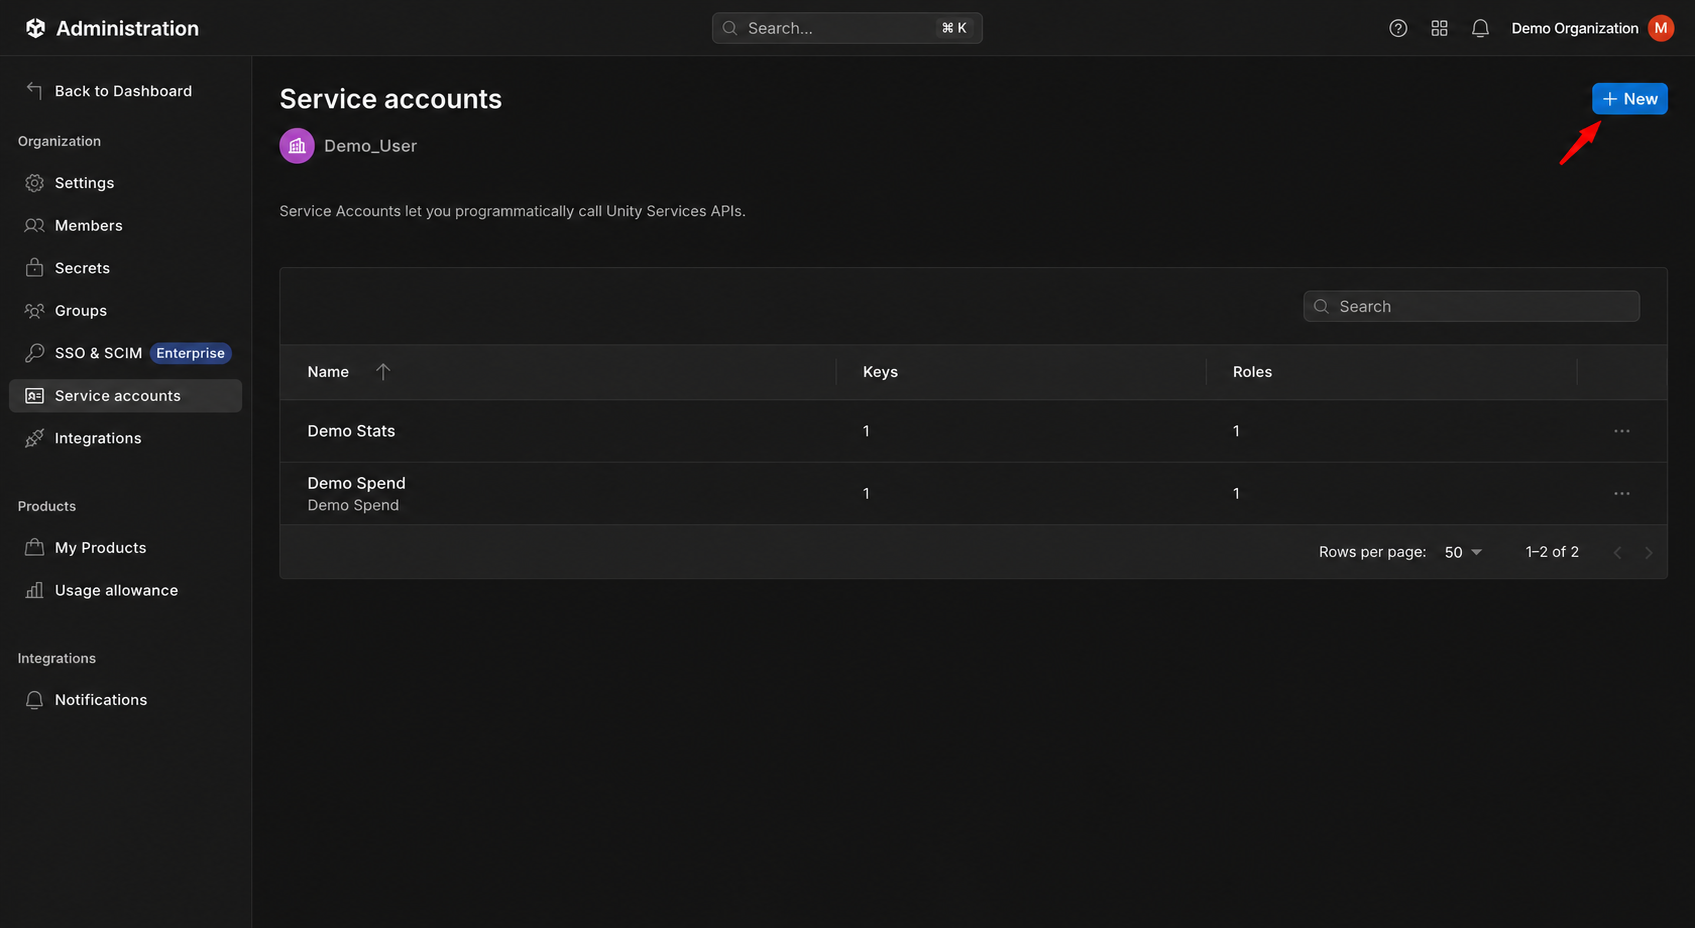1695x928 pixels.
Task: Click the Administration title
Action: point(127,28)
